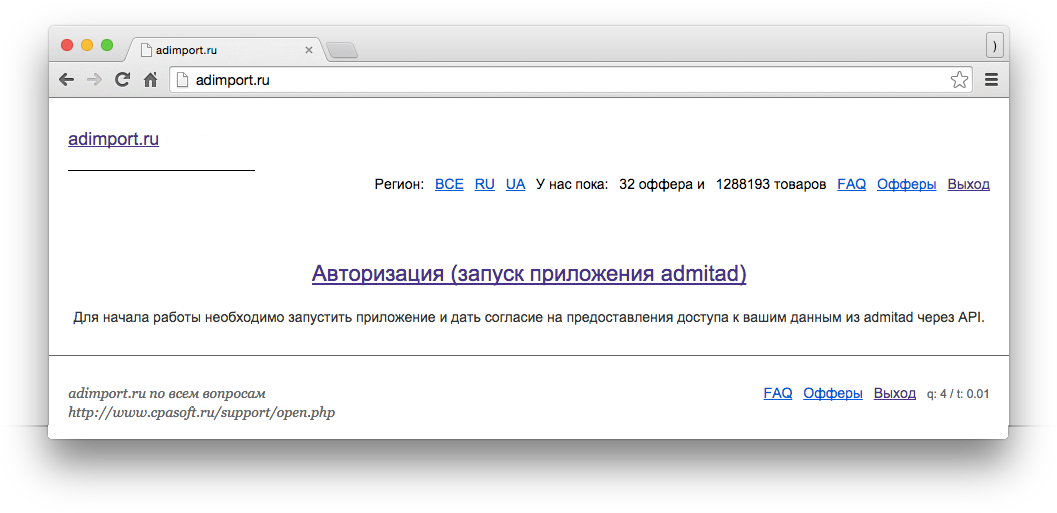Open the adimport.ru header logo link
1057x513 pixels.
(x=113, y=139)
